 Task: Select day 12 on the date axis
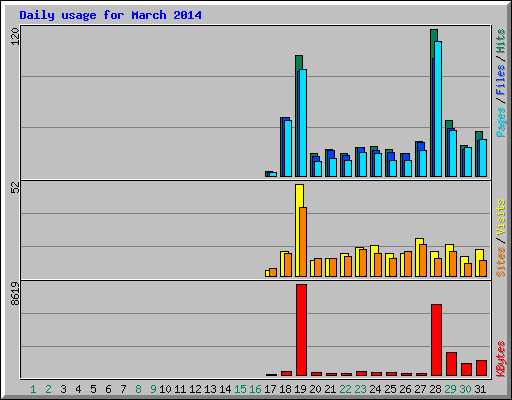point(195,389)
